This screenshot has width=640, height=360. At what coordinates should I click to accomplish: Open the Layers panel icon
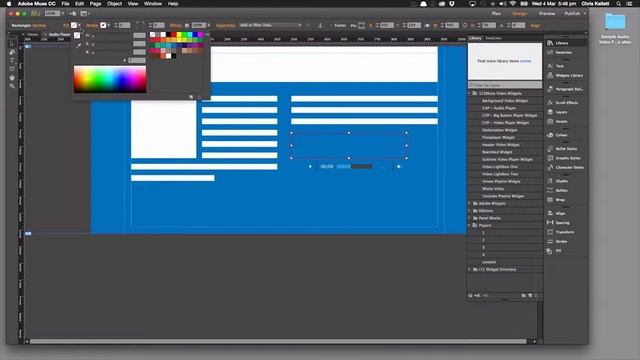pyautogui.click(x=550, y=112)
